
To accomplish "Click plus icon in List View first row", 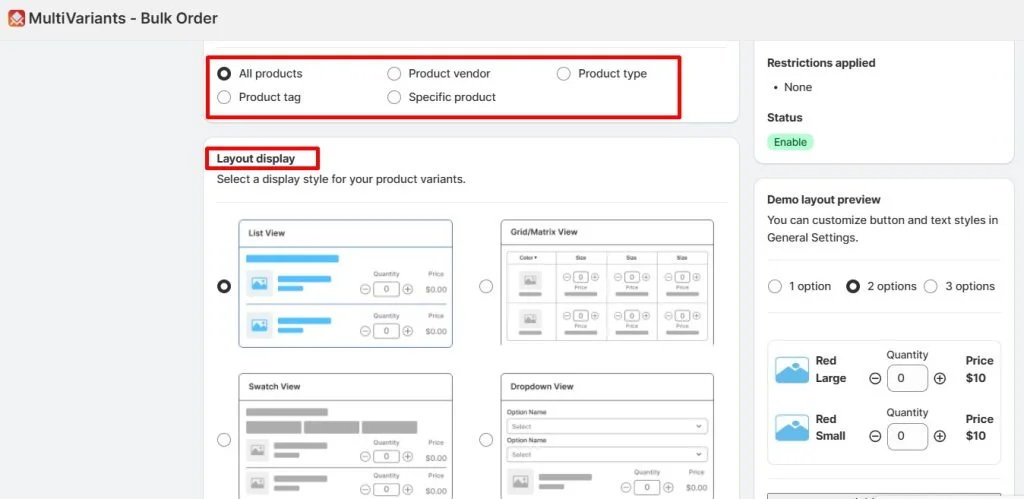I will (408, 289).
